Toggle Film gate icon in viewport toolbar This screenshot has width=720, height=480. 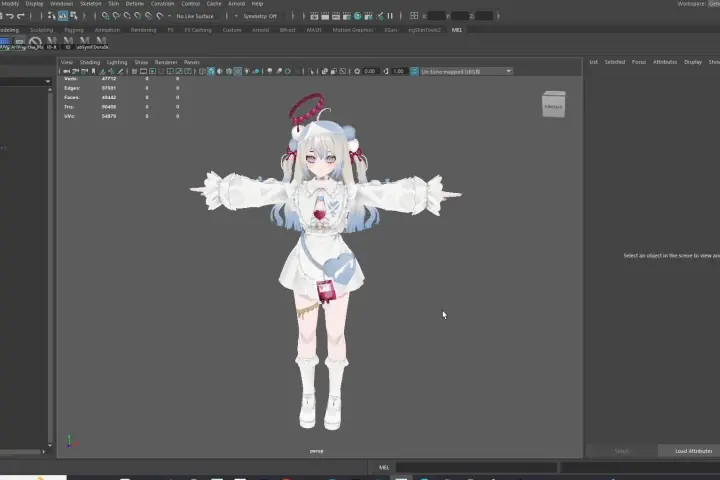143,71
